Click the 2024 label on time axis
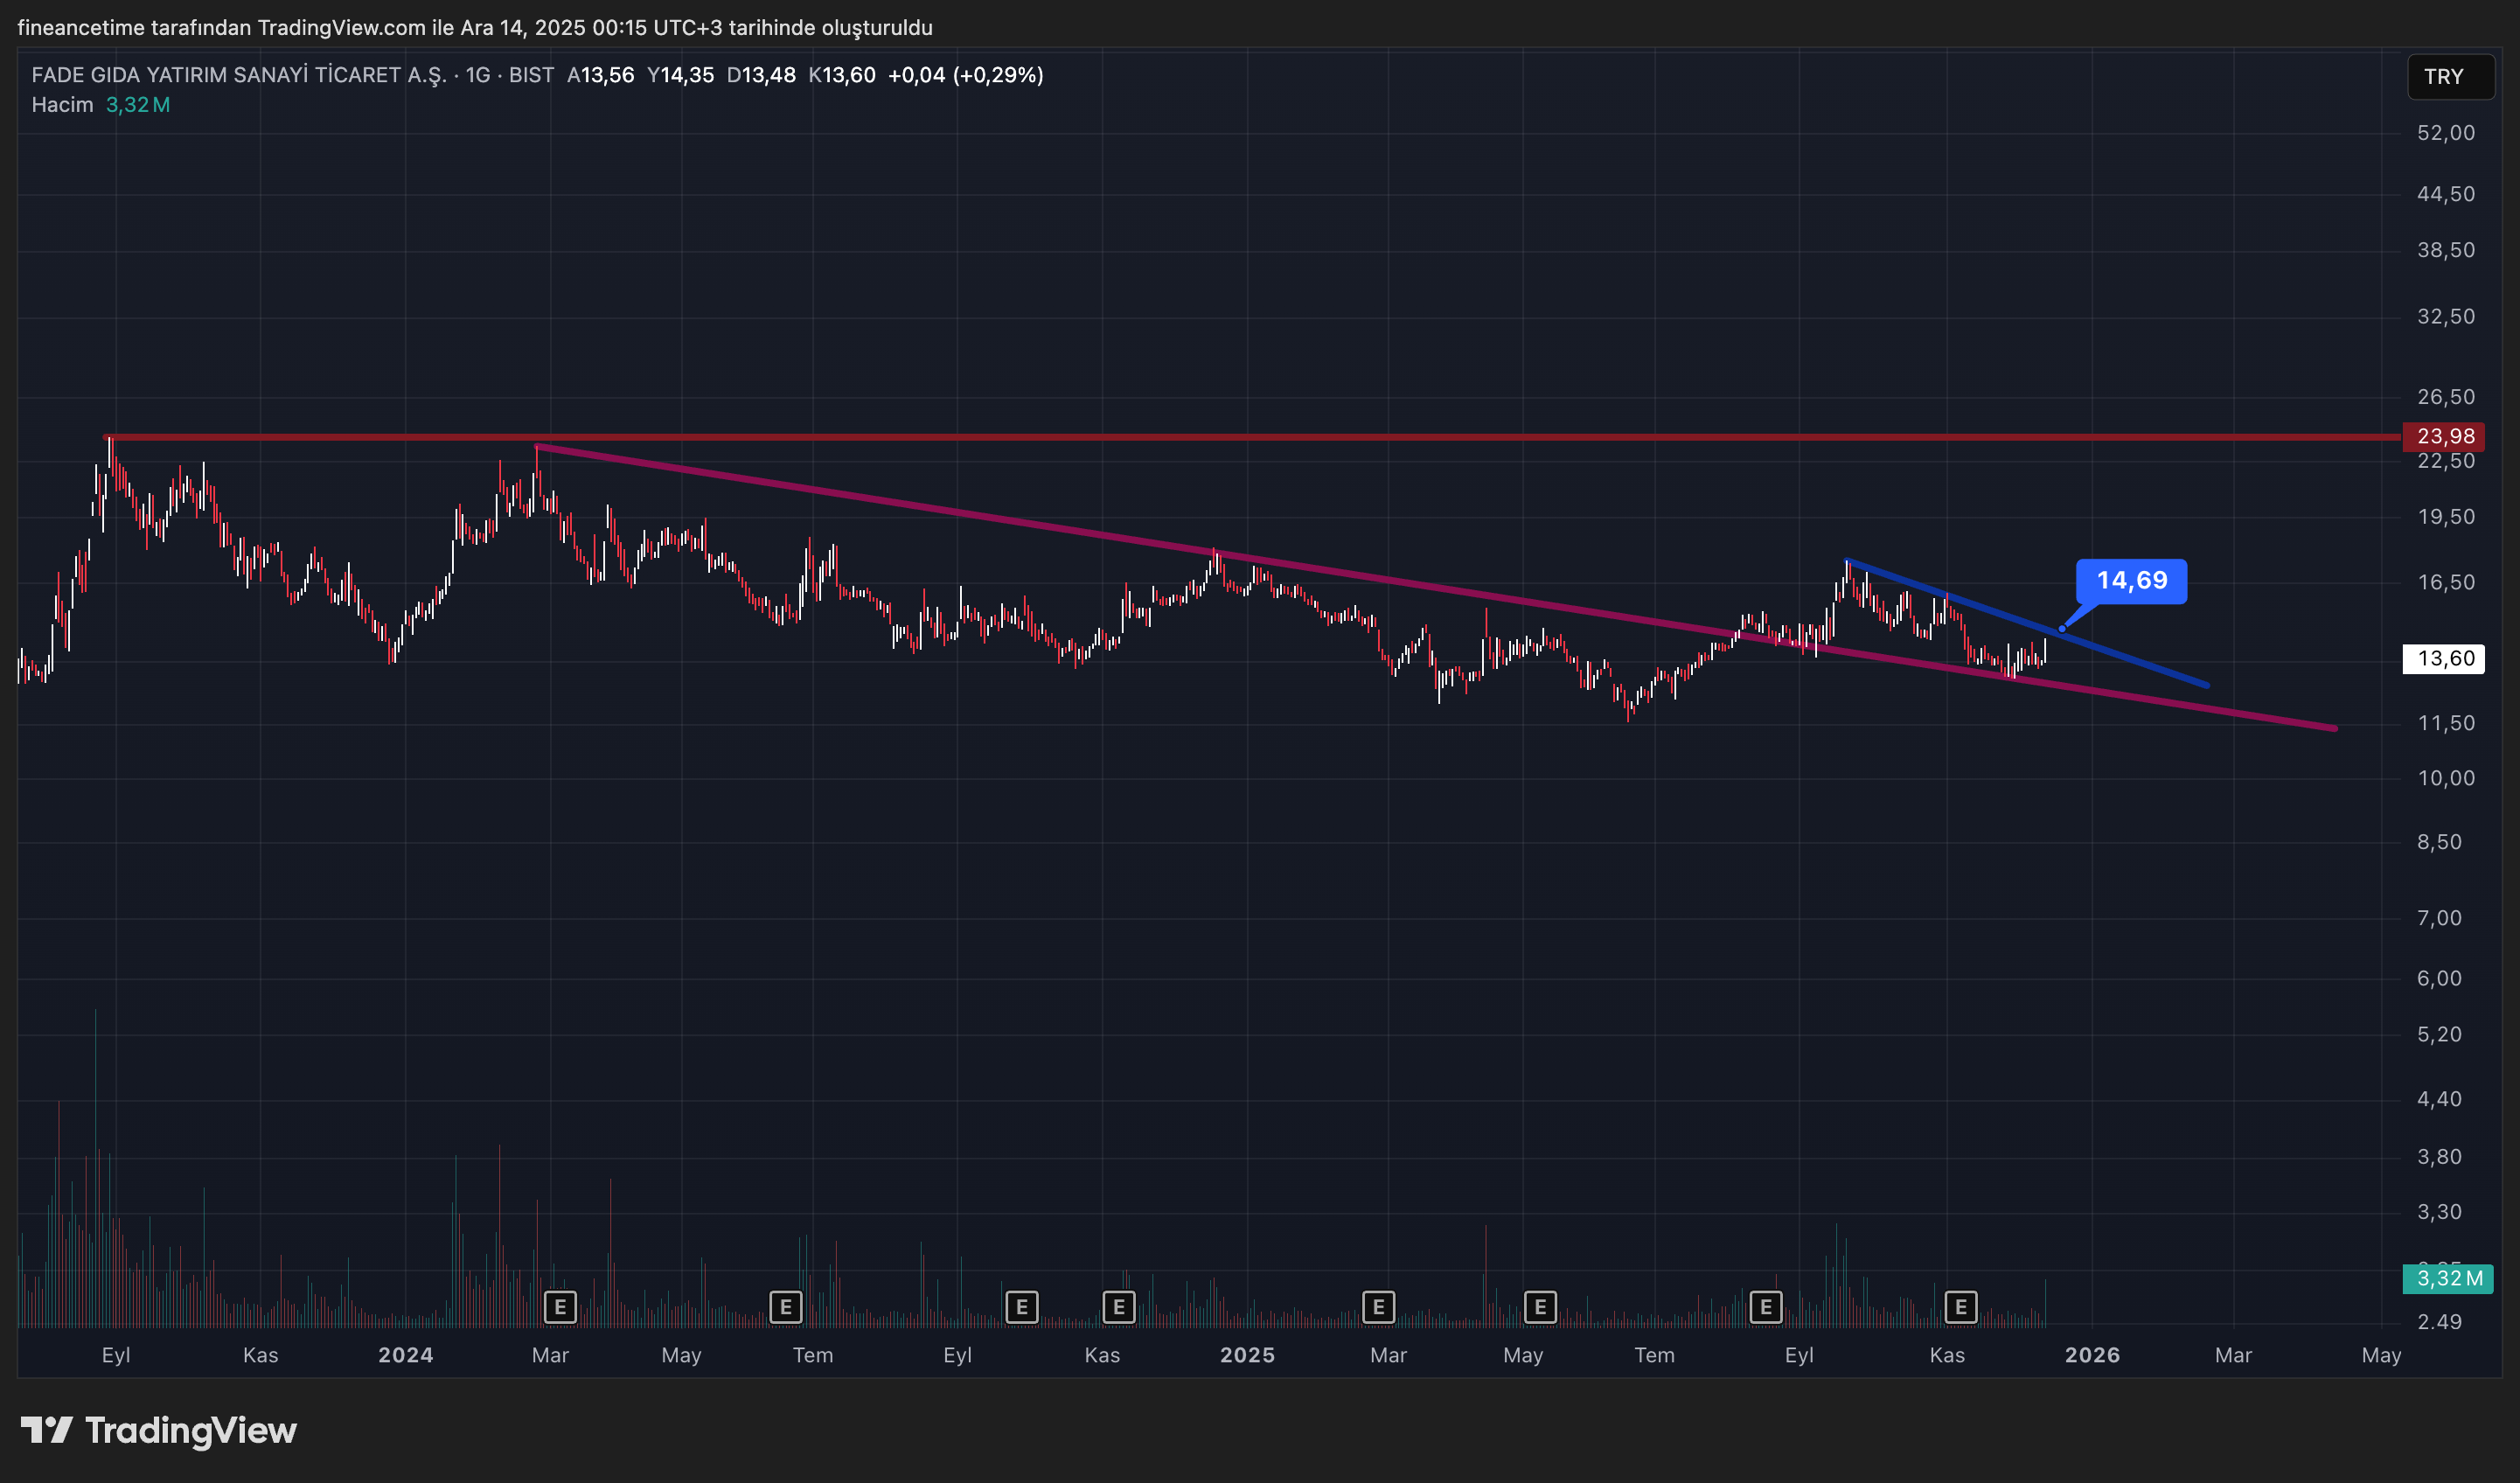The image size is (2520, 1483). click(405, 1355)
